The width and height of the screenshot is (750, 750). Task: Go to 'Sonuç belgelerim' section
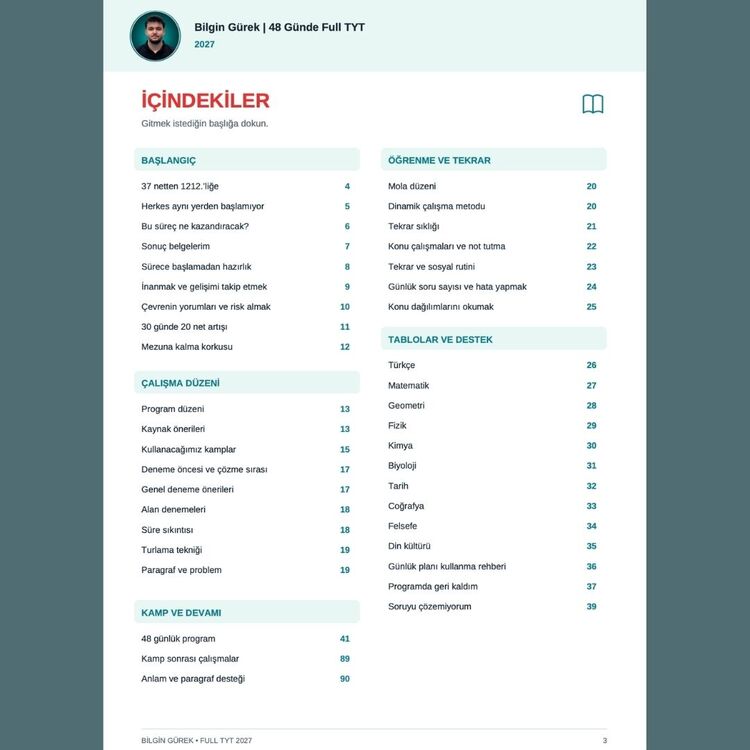click(246, 246)
